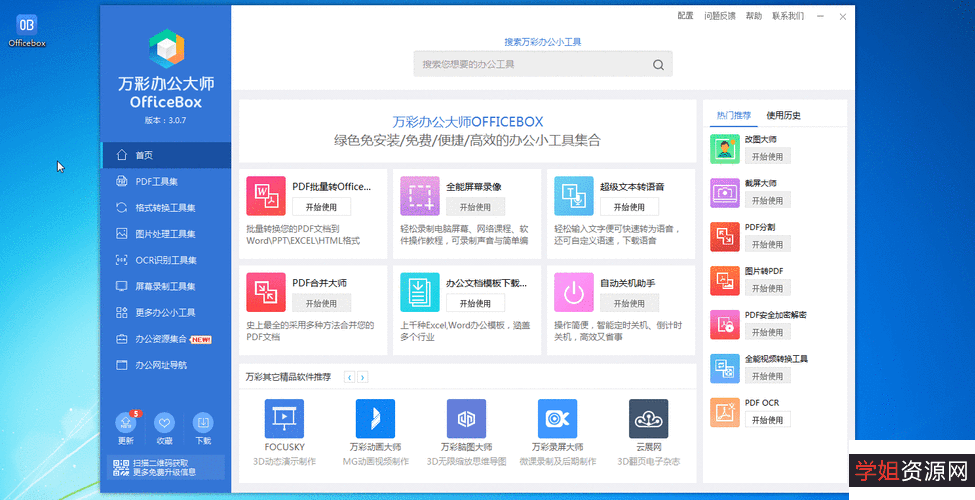975x500 pixels.
Task: Click 开始使用 under 图片转PDF
Action: point(768,289)
